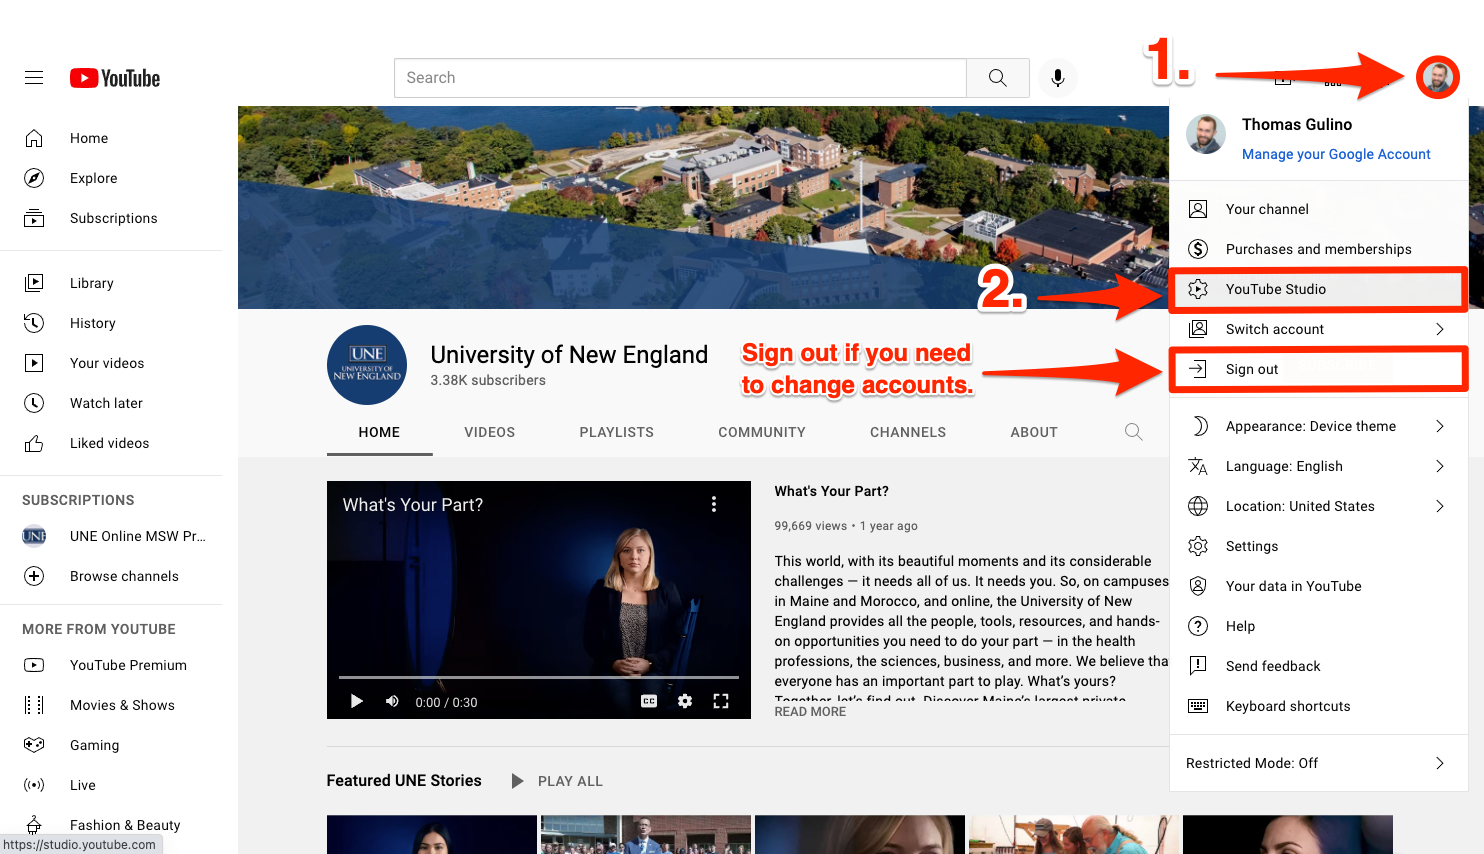Enter fullscreen on the video

pos(721,701)
